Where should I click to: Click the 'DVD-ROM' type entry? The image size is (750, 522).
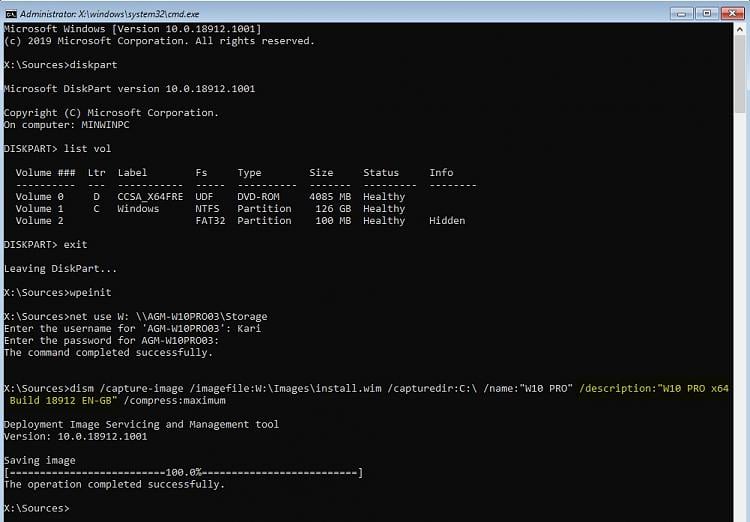(258, 197)
